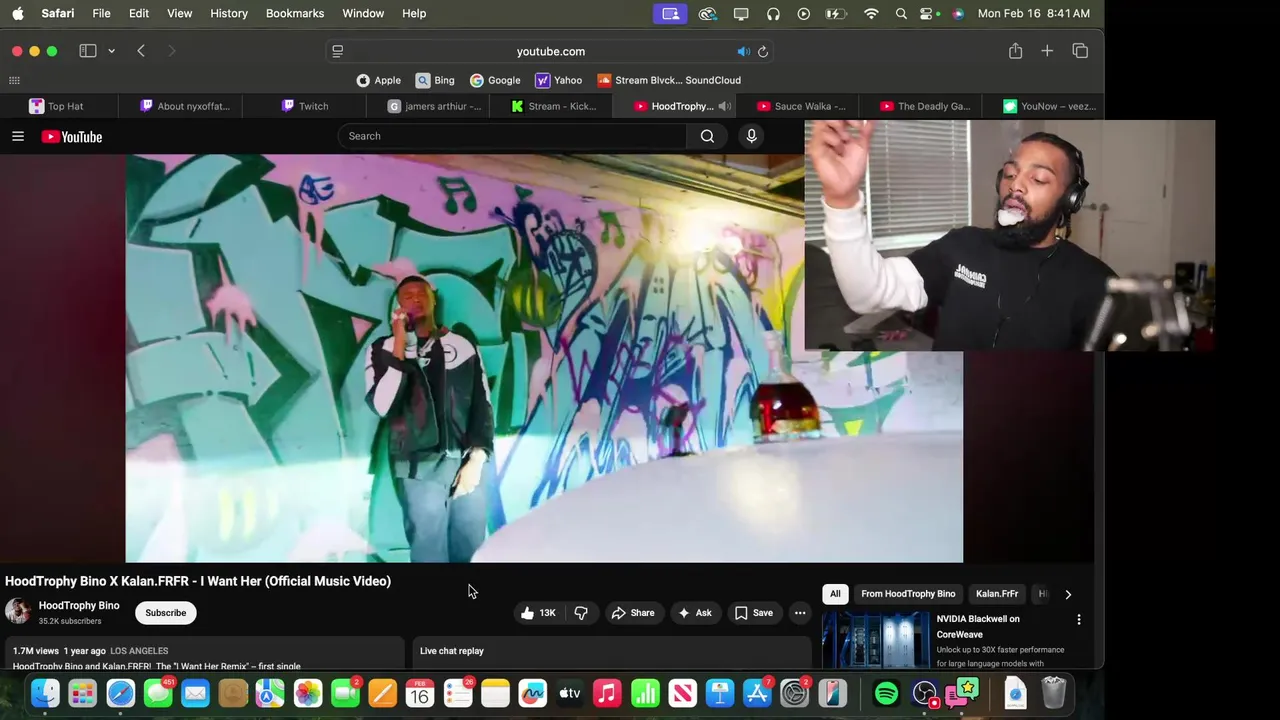Open Safari share sheet
1280x720 pixels.
click(1015, 51)
